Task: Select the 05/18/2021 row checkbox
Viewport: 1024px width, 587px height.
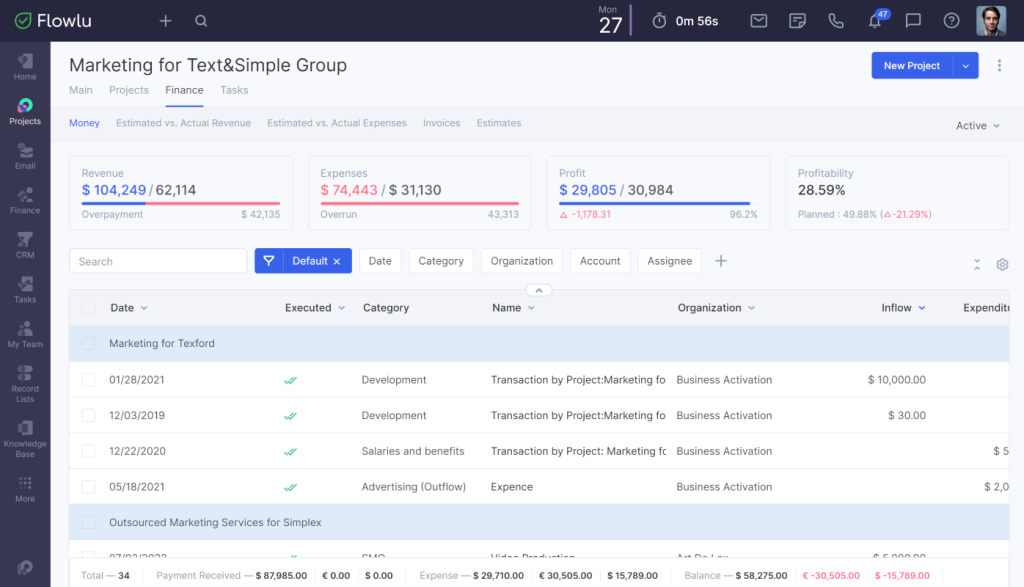Action: click(88, 486)
